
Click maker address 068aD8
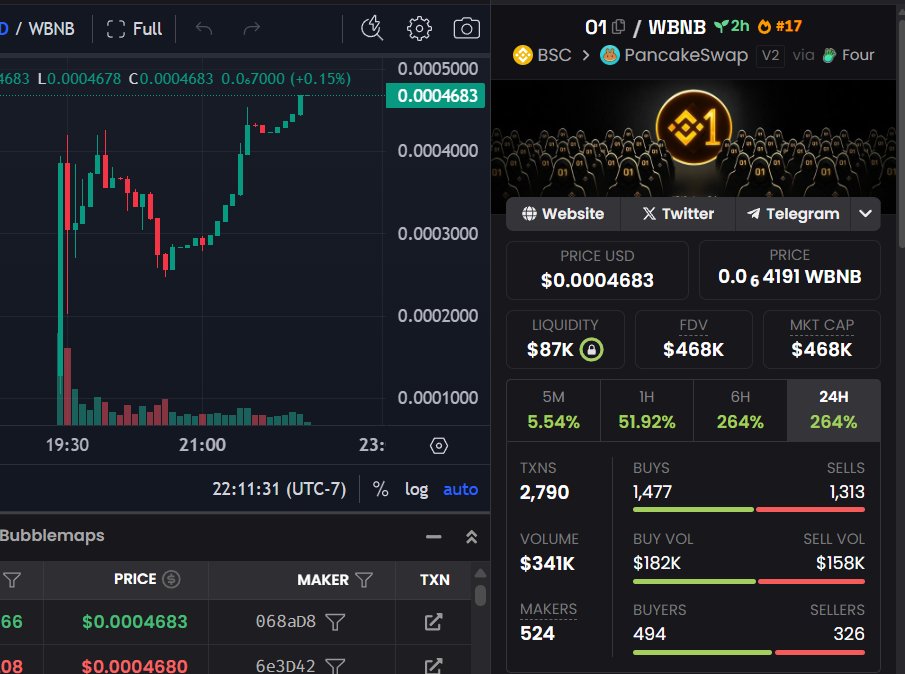click(286, 621)
